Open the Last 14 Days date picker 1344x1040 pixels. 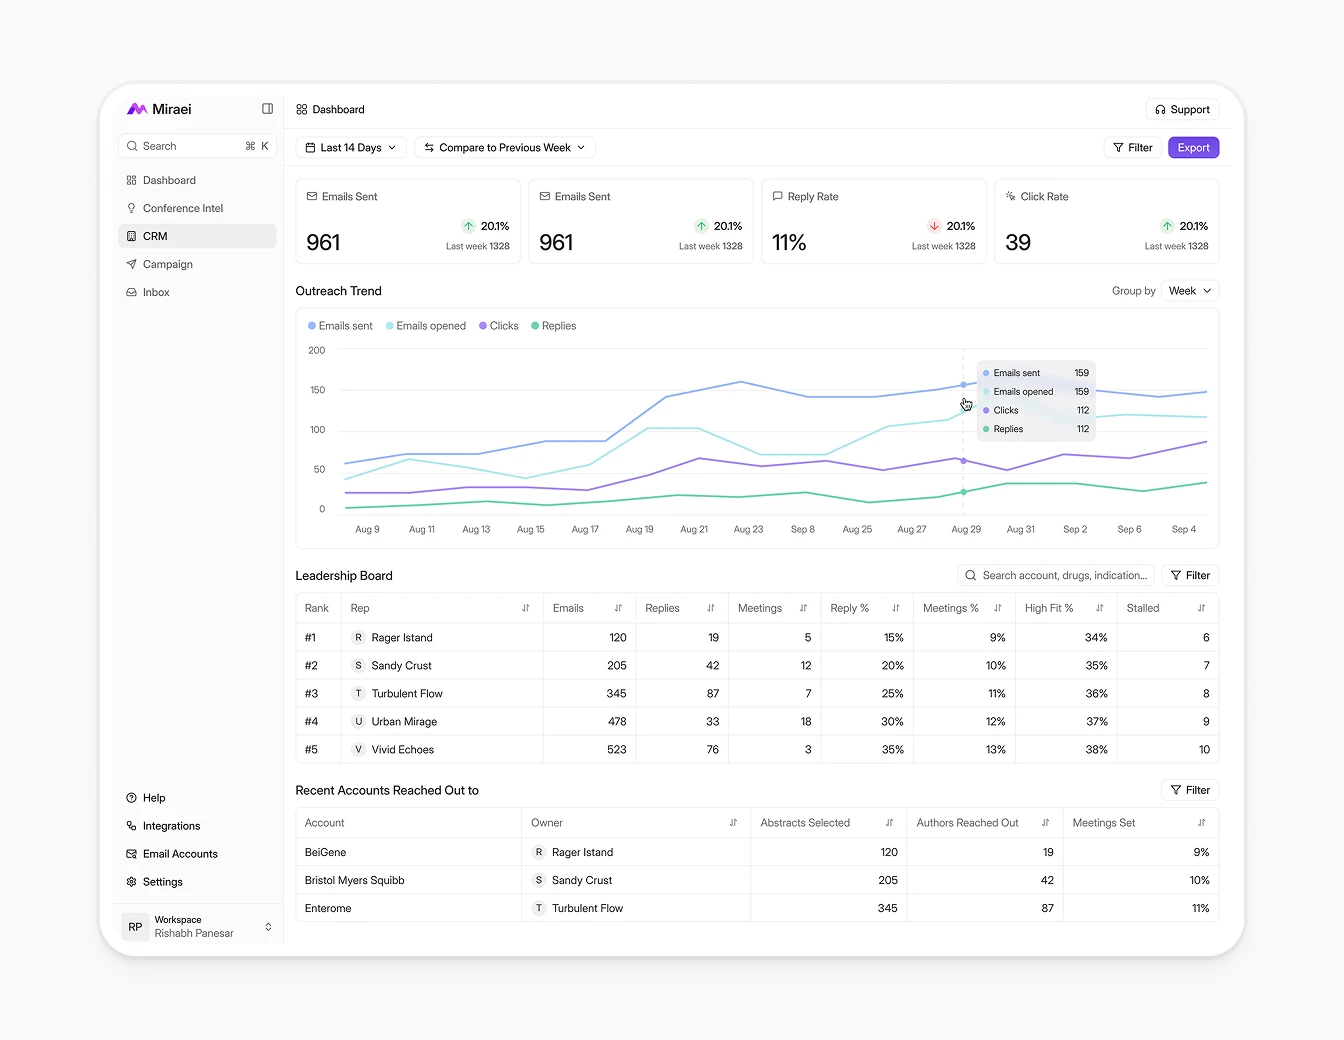350,147
